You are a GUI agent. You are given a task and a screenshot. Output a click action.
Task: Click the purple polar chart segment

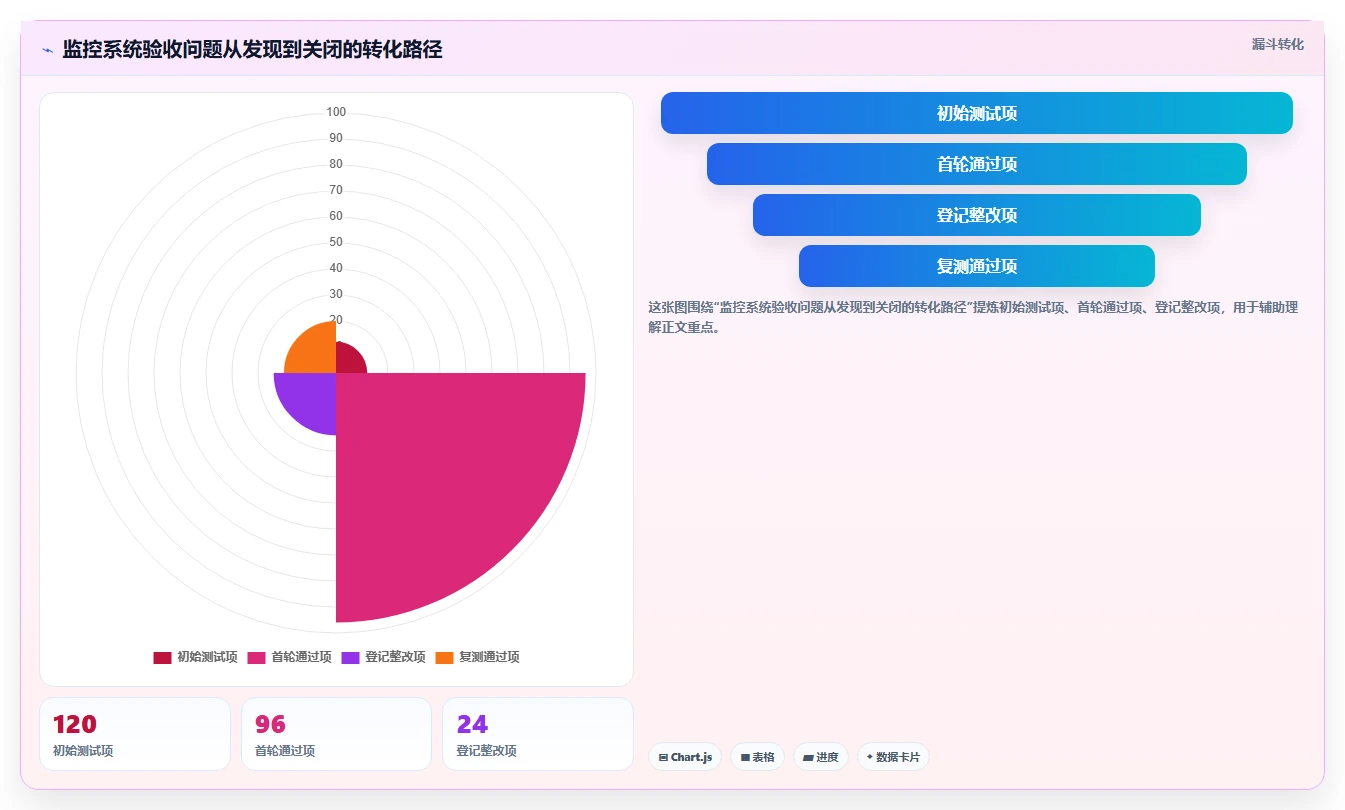pos(307,401)
